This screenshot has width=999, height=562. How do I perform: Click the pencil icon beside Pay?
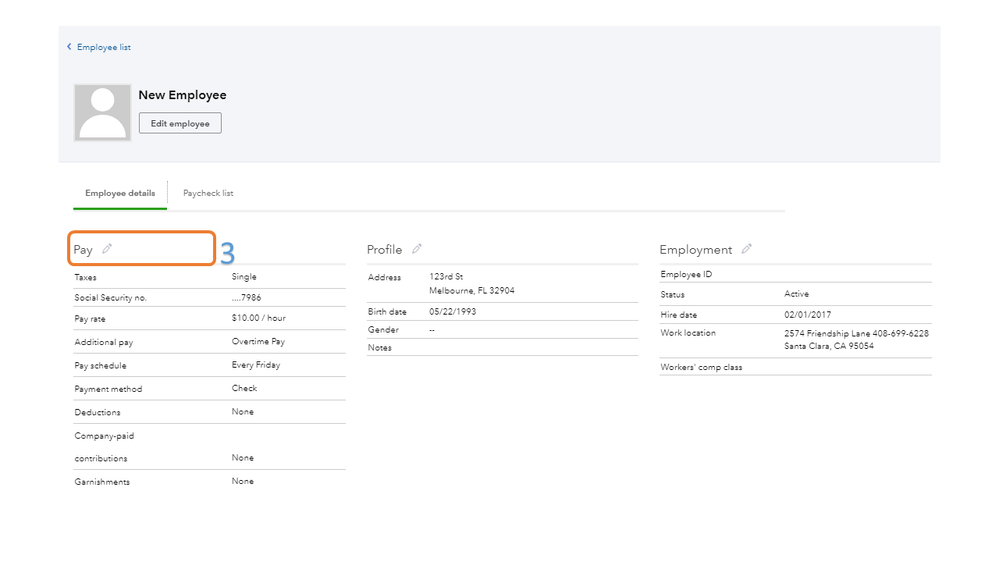tap(107, 249)
